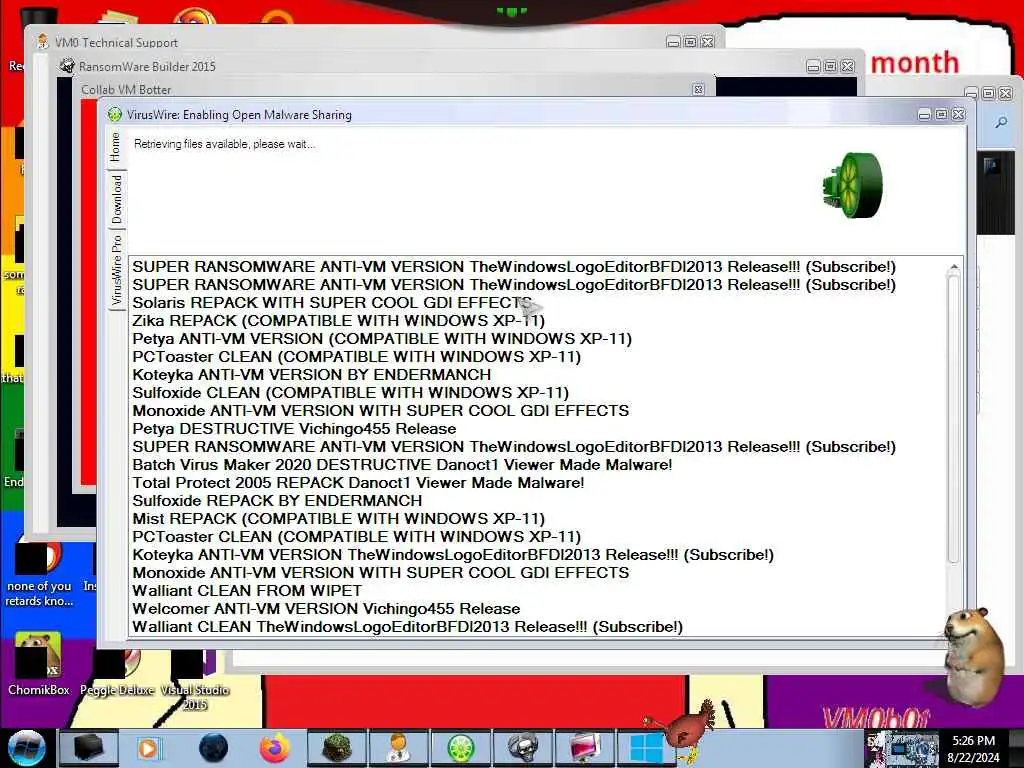Click the VM0 Technical Support title icon
This screenshot has width=1024, height=768.
tap(42, 42)
